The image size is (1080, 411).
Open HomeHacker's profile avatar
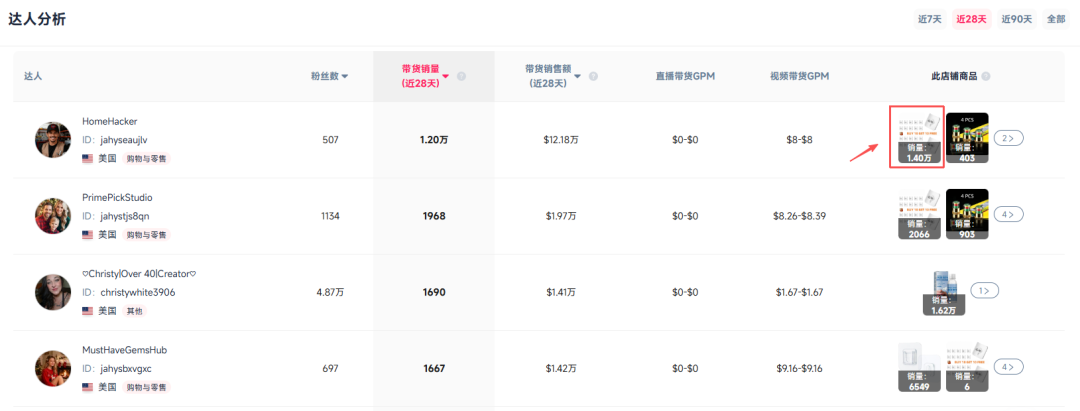pos(53,140)
